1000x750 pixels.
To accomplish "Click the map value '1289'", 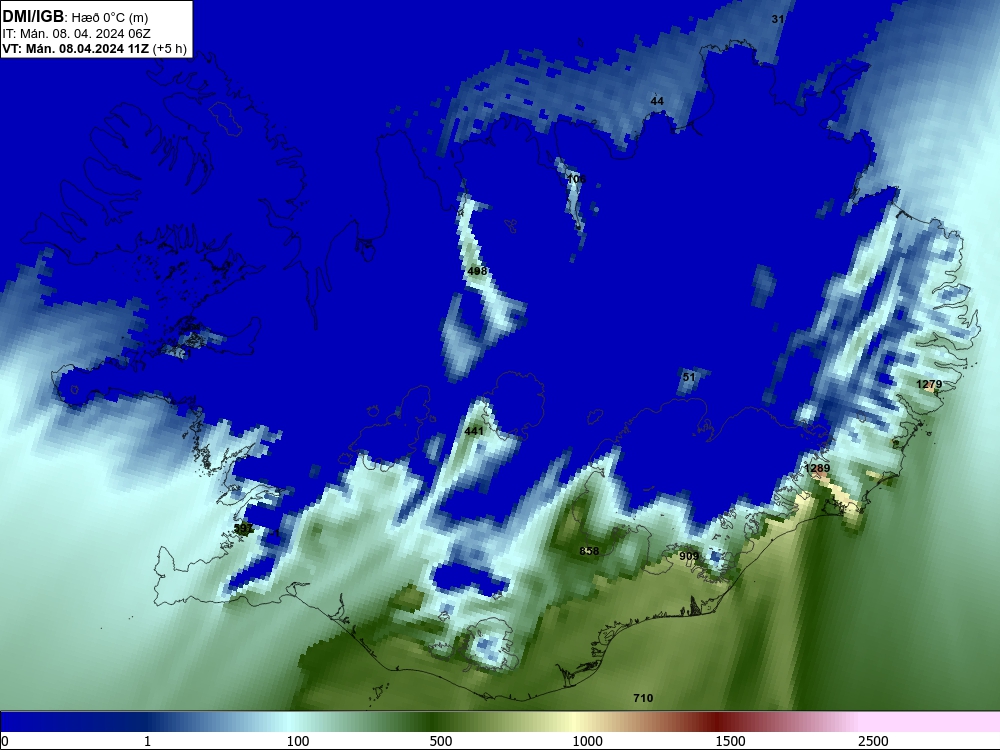I will click(817, 468).
